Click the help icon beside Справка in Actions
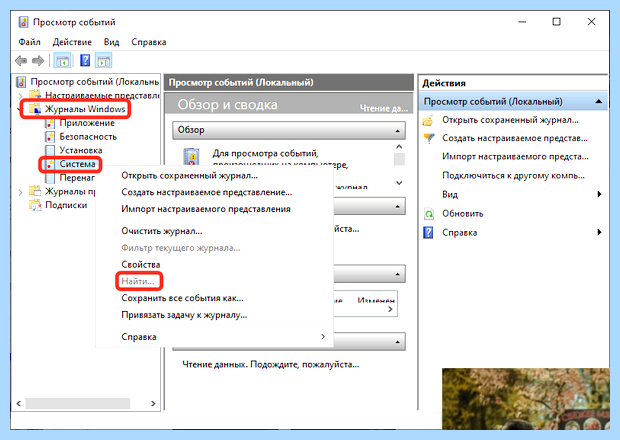 click(x=428, y=232)
